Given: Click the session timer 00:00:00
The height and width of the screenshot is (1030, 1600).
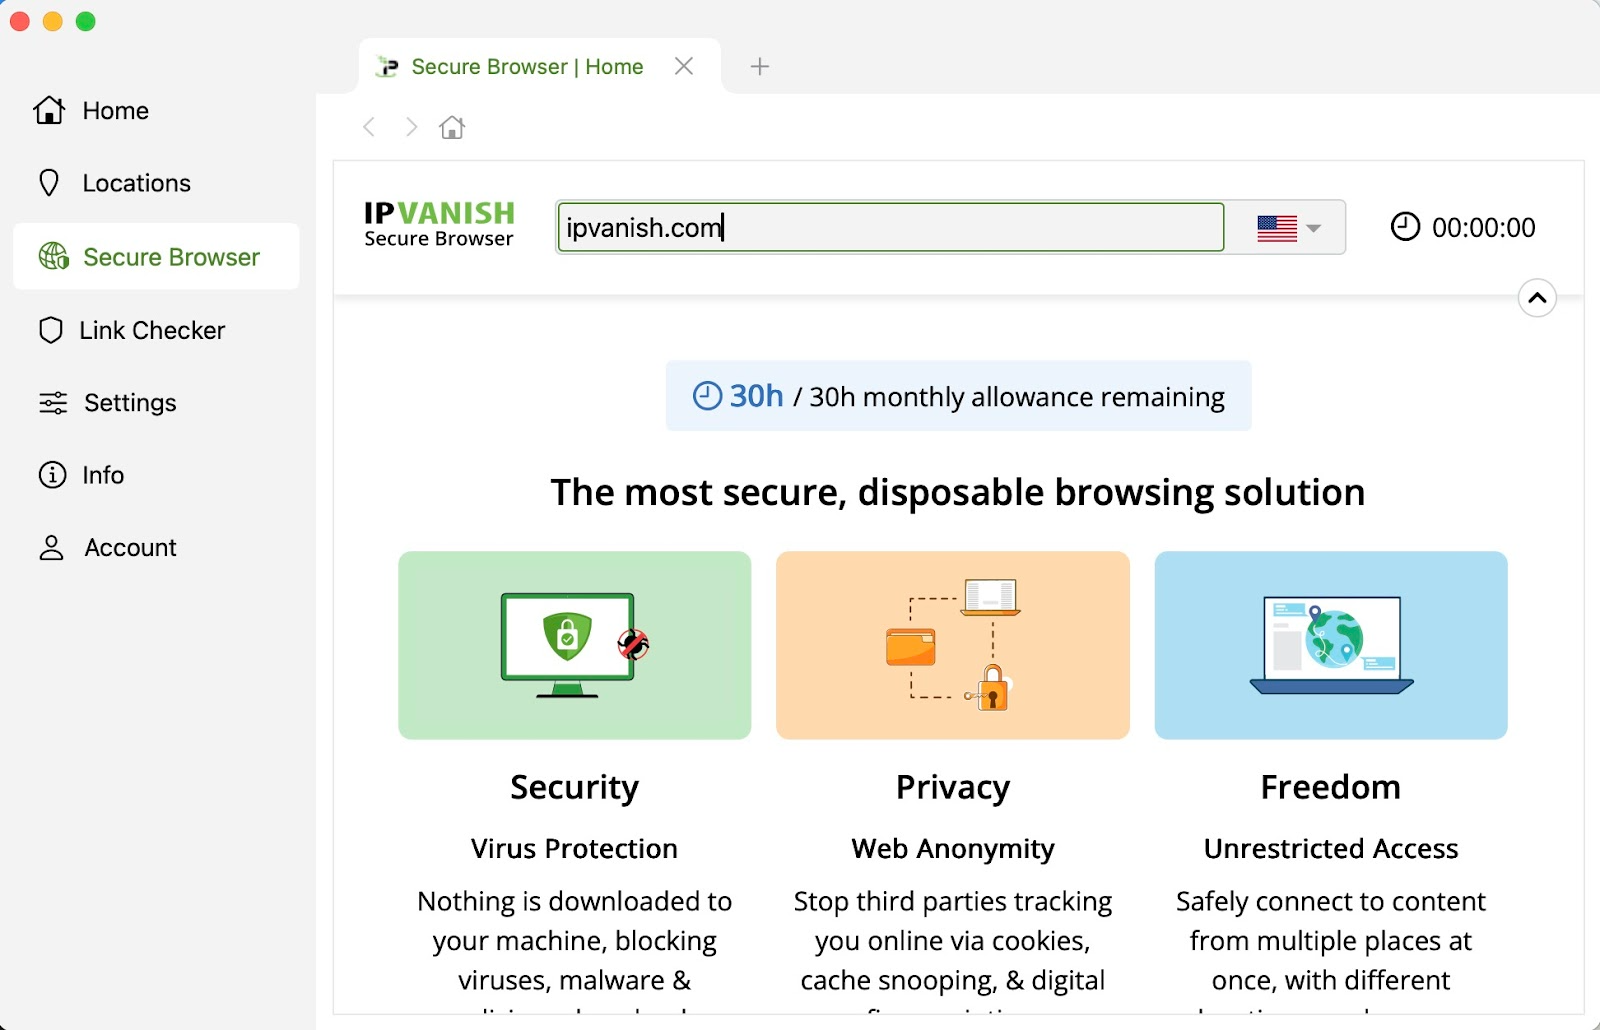Looking at the screenshot, I should click(x=1483, y=228).
